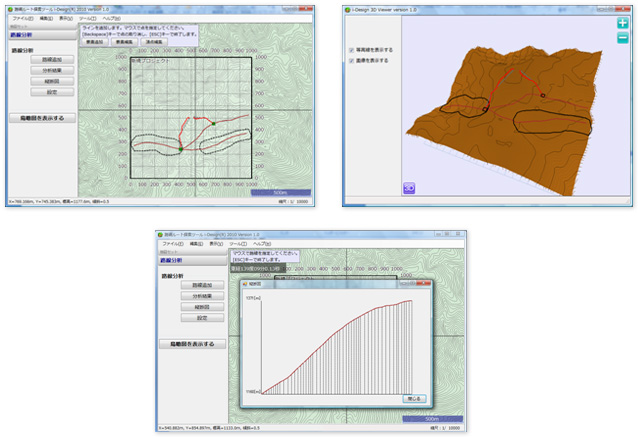The width and height of the screenshot is (638, 437).
Task: Click 閉じる button in the profile dialog
Action: [415, 397]
